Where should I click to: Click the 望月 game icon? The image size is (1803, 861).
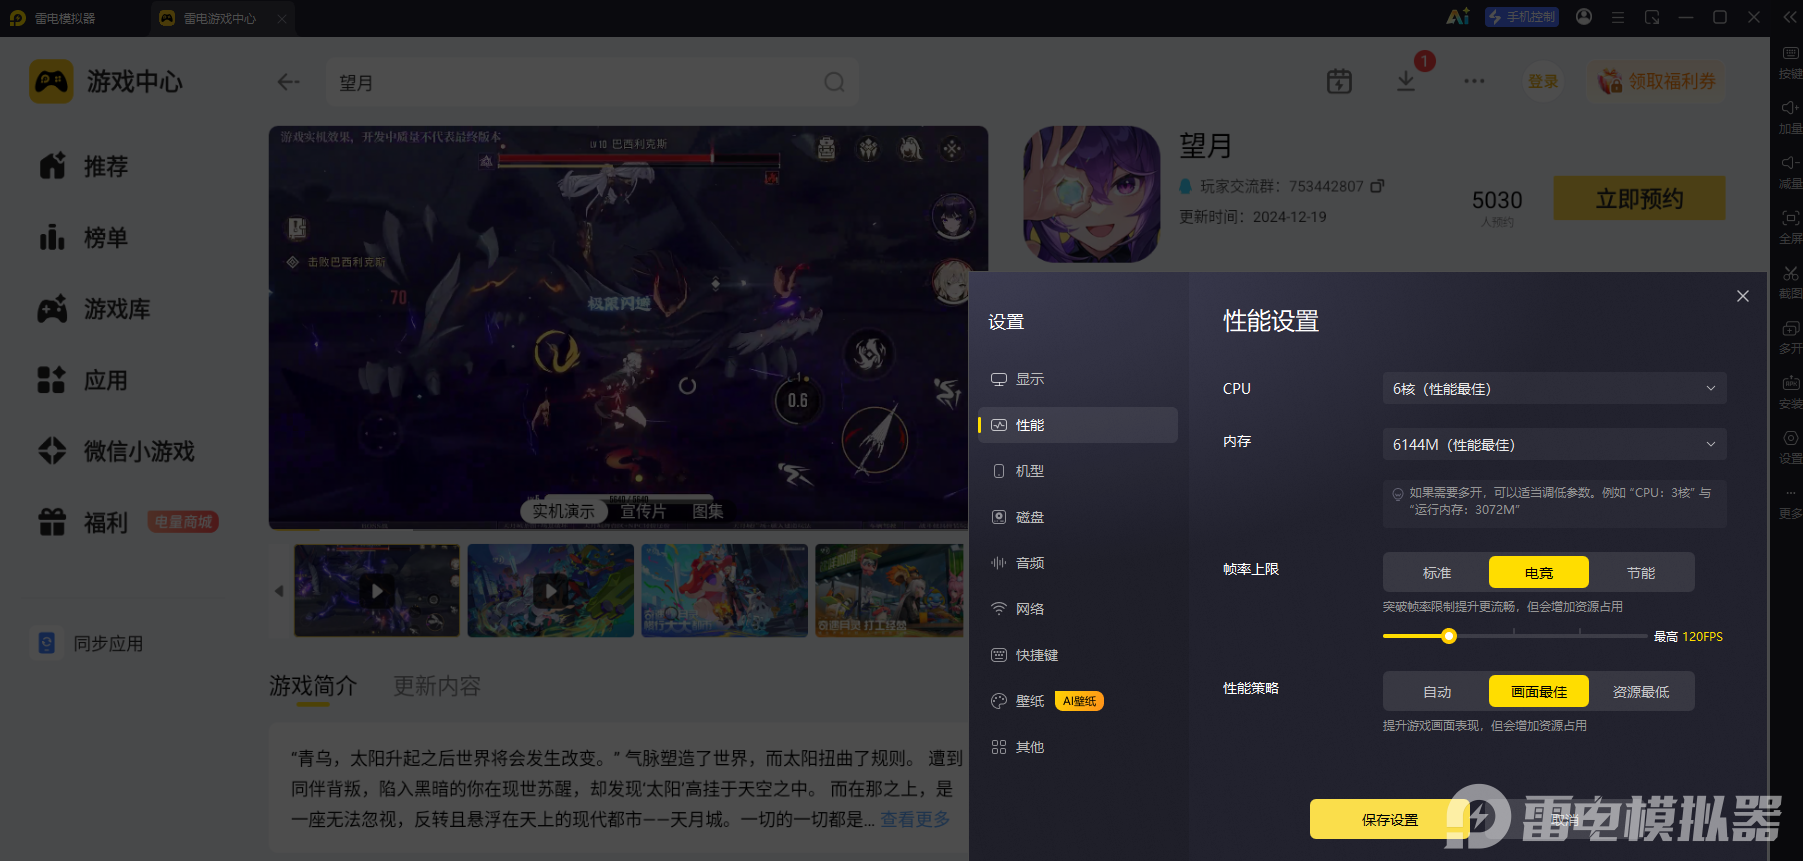[x=1092, y=194]
